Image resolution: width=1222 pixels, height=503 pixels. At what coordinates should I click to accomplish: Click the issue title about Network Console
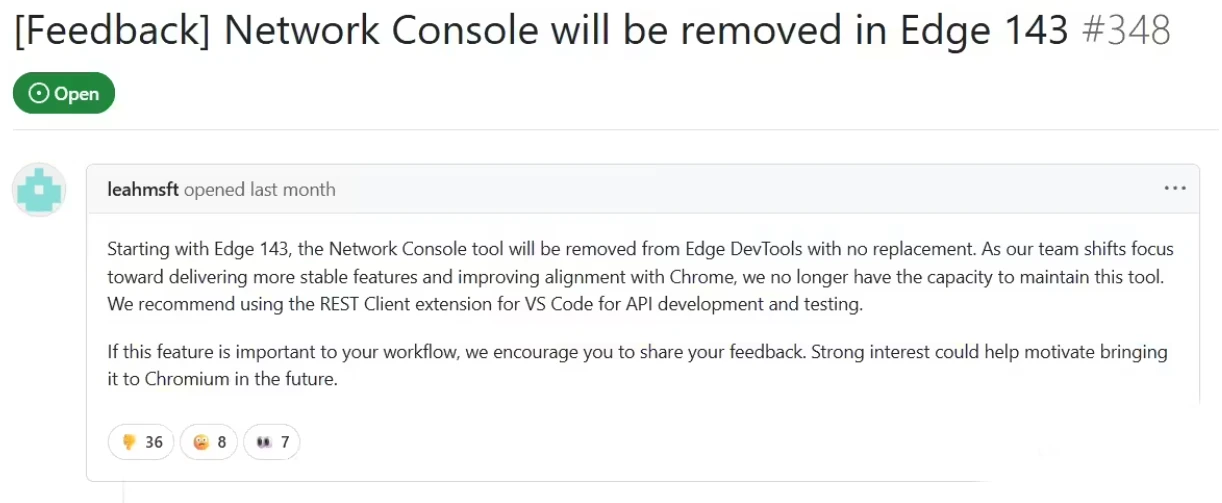click(541, 32)
